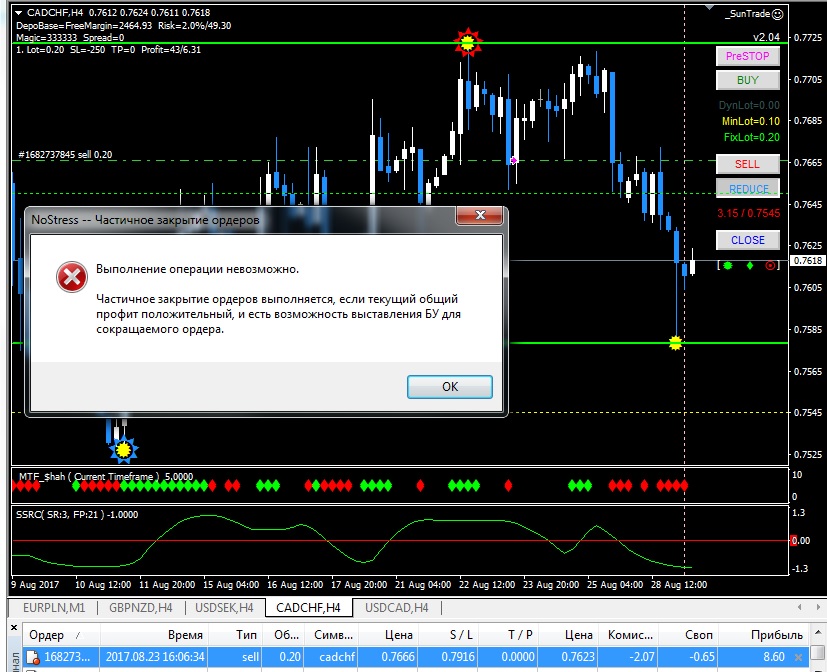Viewport: 827px width, 672px height.
Task: Click the red 3.15 / 0.7545 text
Action: point(748,213)
